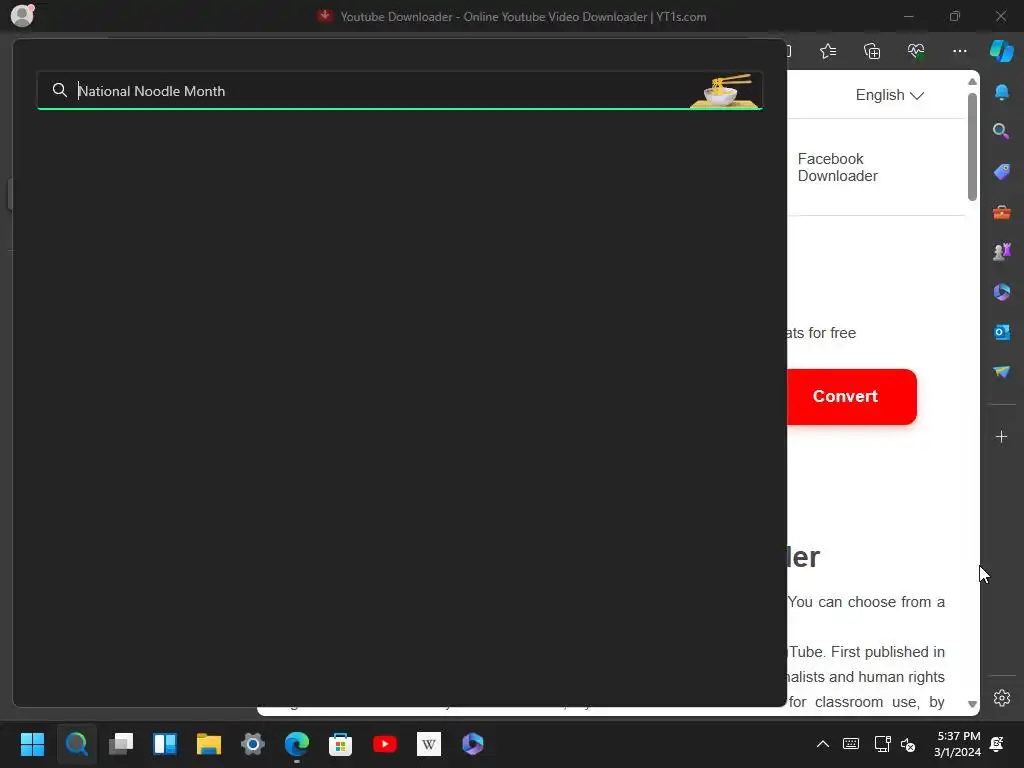Open Outlook in Edge sidebar

point(1001,332)
